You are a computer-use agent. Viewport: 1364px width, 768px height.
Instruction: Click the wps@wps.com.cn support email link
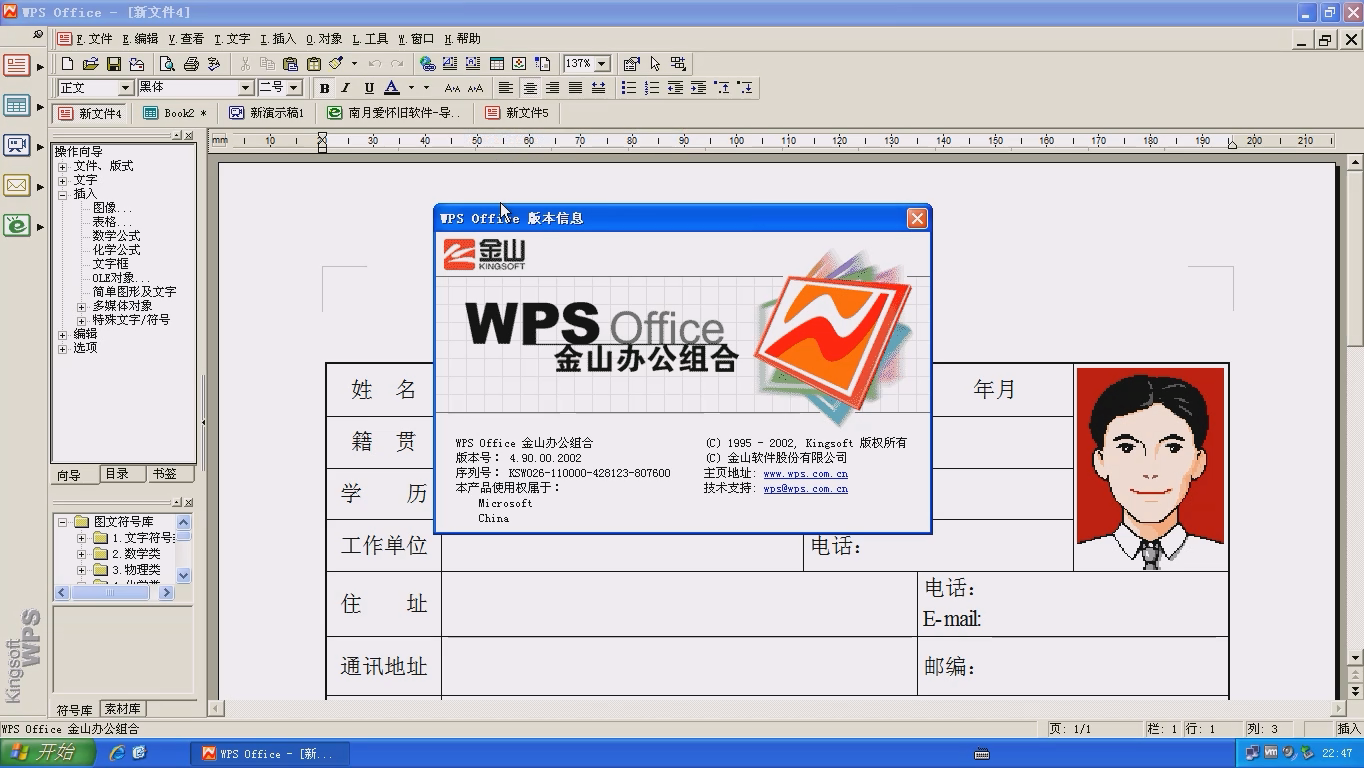point(805,489)
